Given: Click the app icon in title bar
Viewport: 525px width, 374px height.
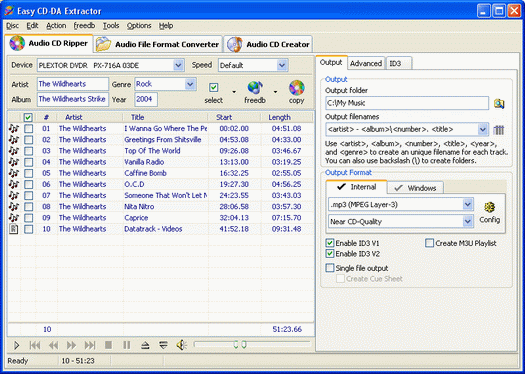Looking at the screenshot, I should pos(9,11).
